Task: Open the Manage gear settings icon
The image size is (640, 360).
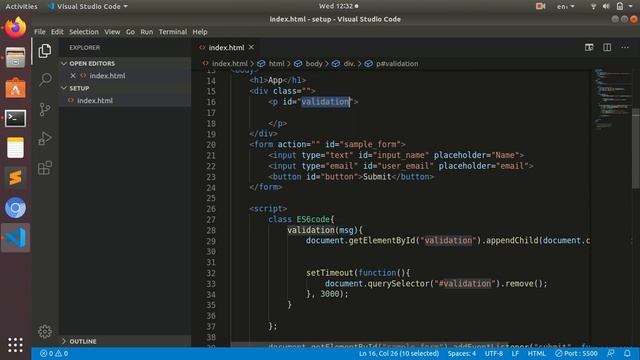Action: (x=45, y=331)
